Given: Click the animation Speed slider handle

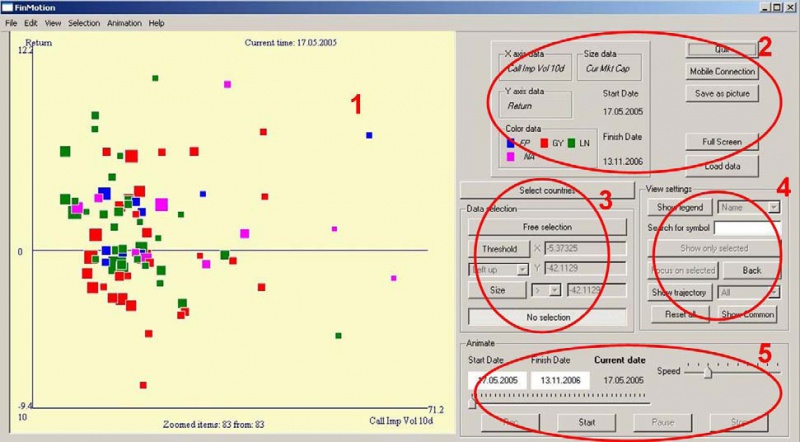Looking at the screenshot, I should click(x=708, y=372).
